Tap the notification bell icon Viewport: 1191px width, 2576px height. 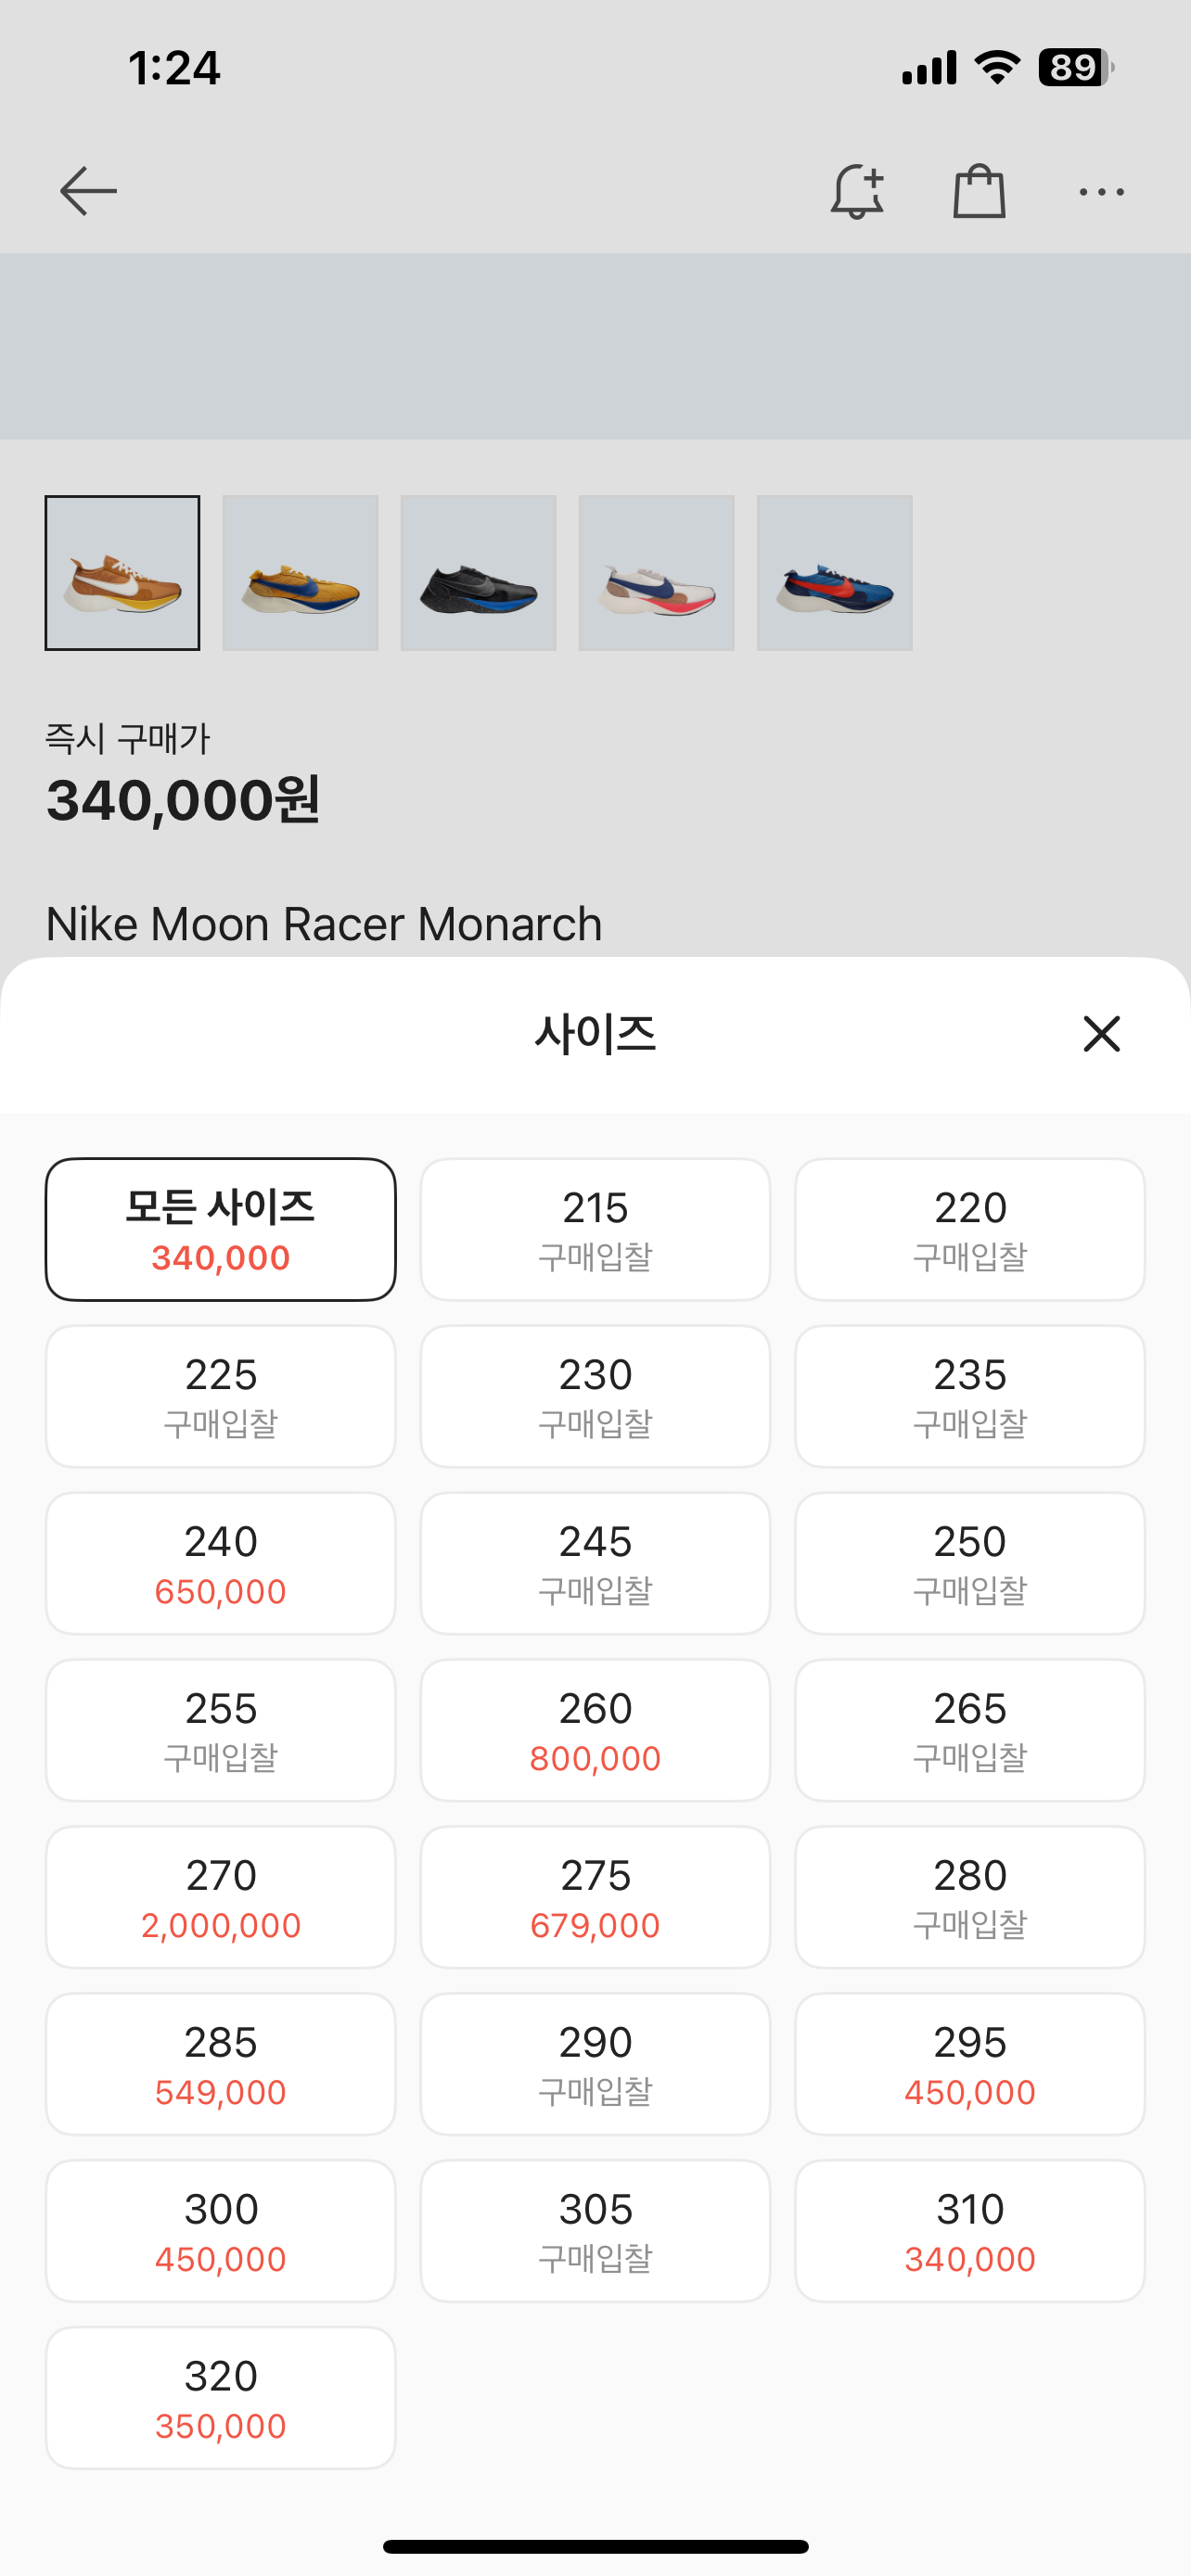pyautogui.click(x=857, y=191)
